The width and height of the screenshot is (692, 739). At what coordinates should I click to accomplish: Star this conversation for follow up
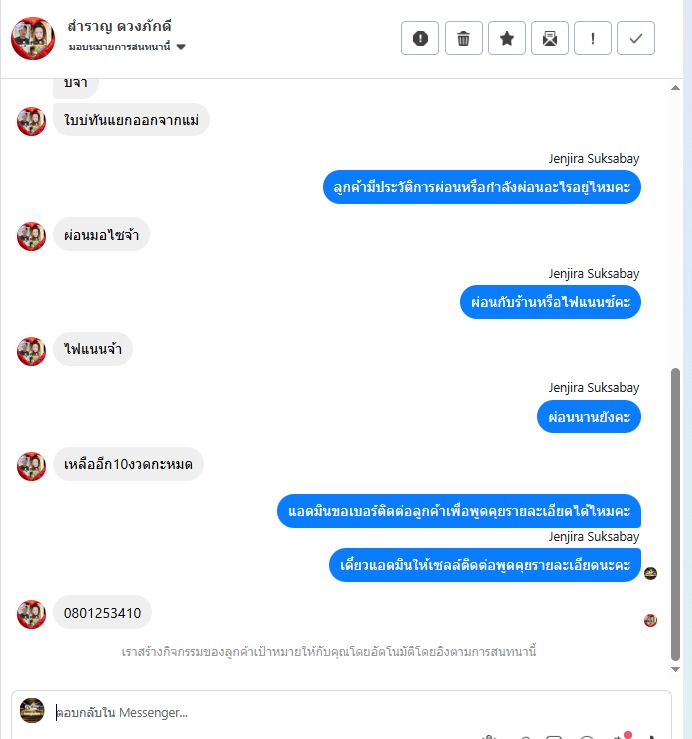tap(507, 38)
